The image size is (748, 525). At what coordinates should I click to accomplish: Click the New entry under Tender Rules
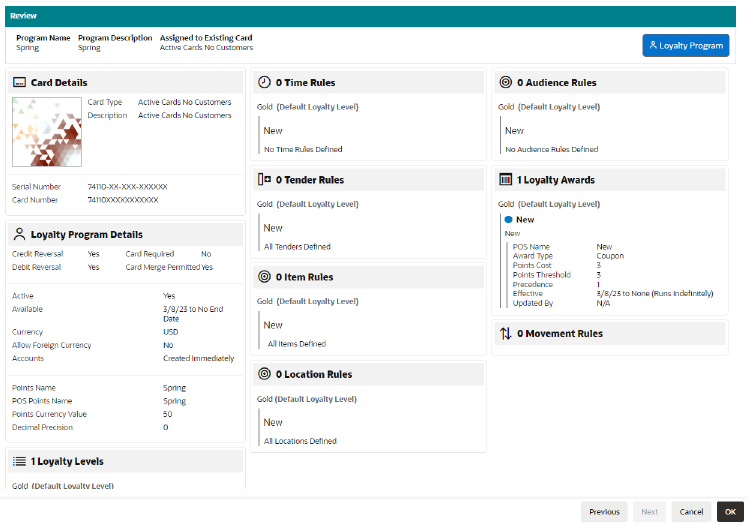273,228
